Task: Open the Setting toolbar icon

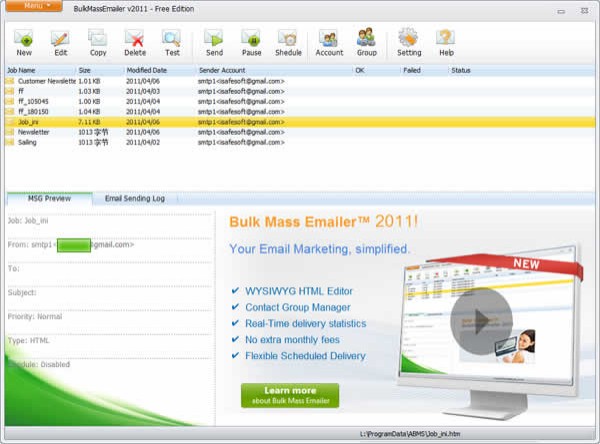Action: tap(409, 42)
